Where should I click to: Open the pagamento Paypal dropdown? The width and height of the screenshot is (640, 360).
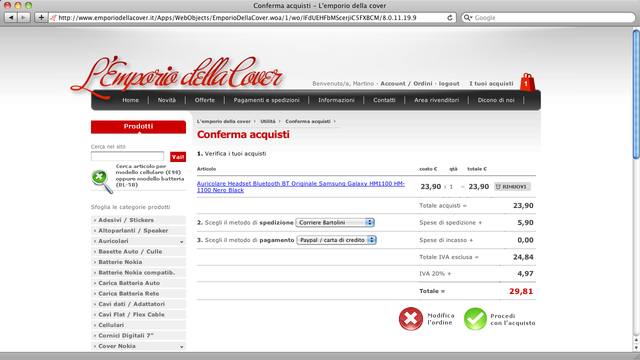coord(336,240)
